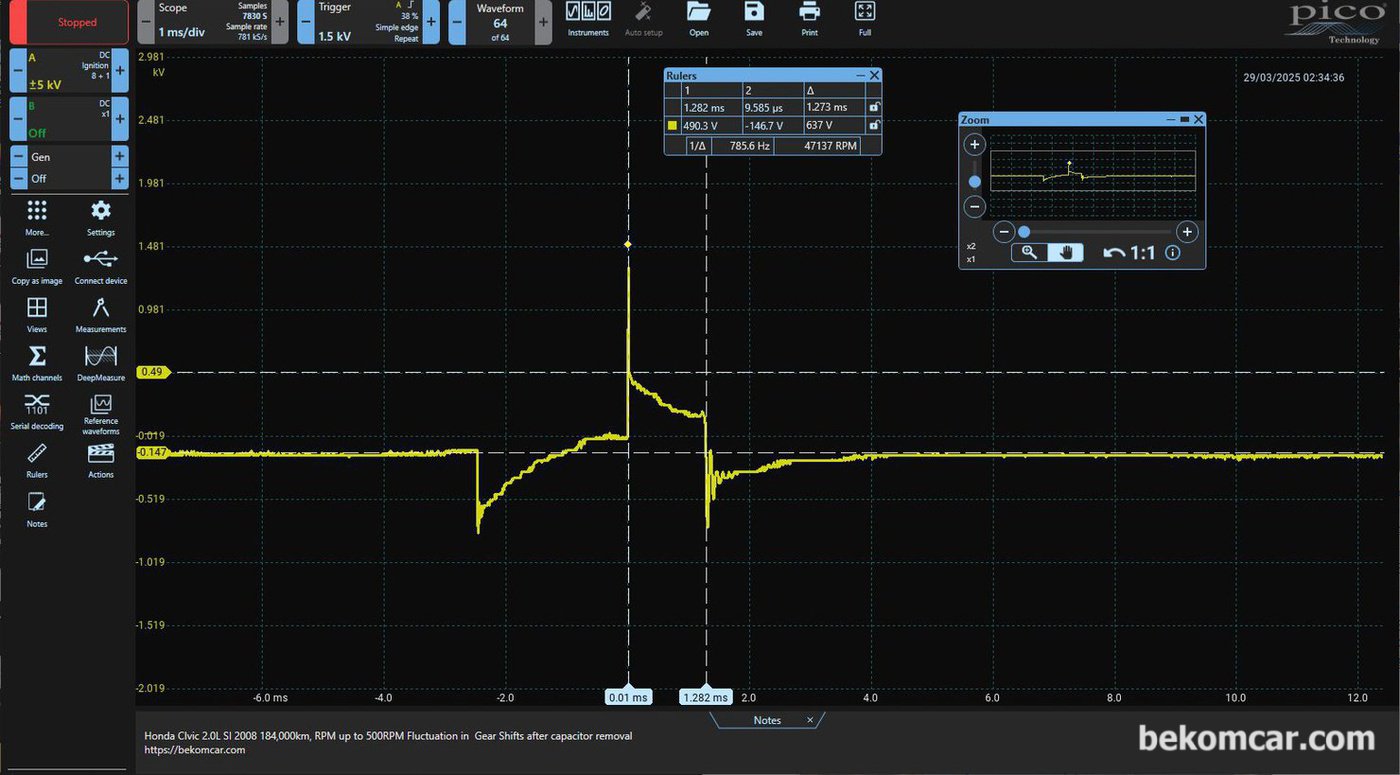The image size is (1400, 775).
Task: Select the Notes tab at bottom
Action: point(767,720)
